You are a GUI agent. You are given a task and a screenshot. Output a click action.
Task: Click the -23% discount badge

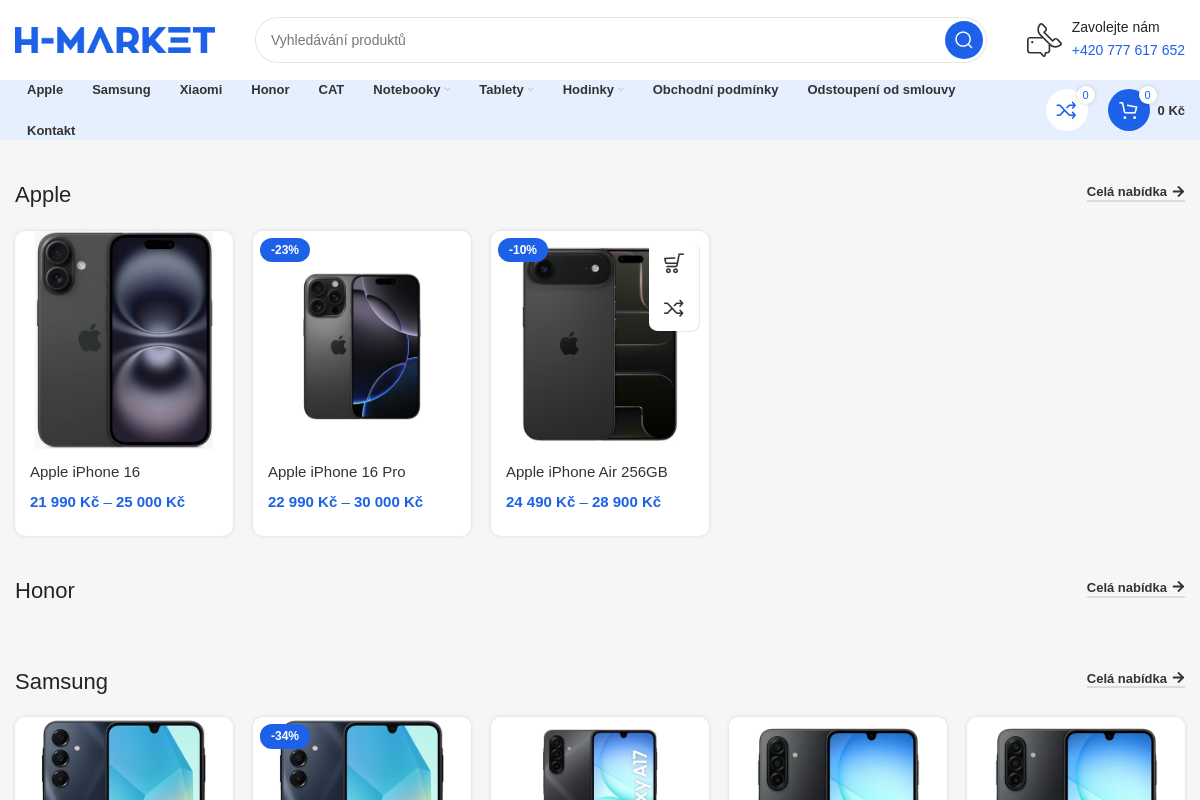(x=285, y=250)
